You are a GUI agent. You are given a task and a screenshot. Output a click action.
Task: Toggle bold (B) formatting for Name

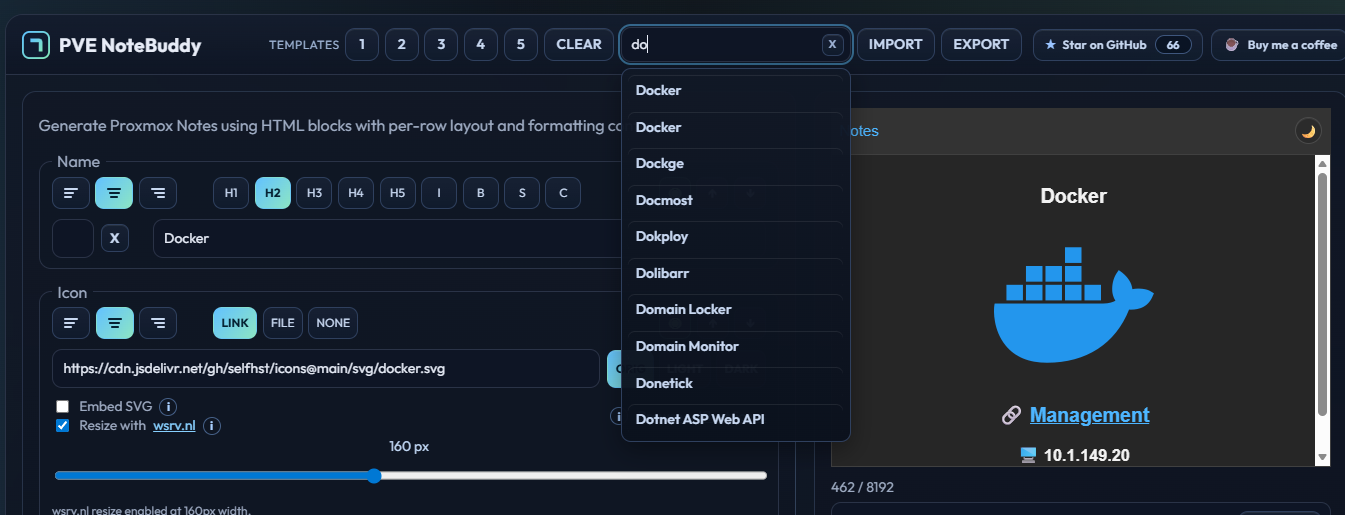coord(480,192)
